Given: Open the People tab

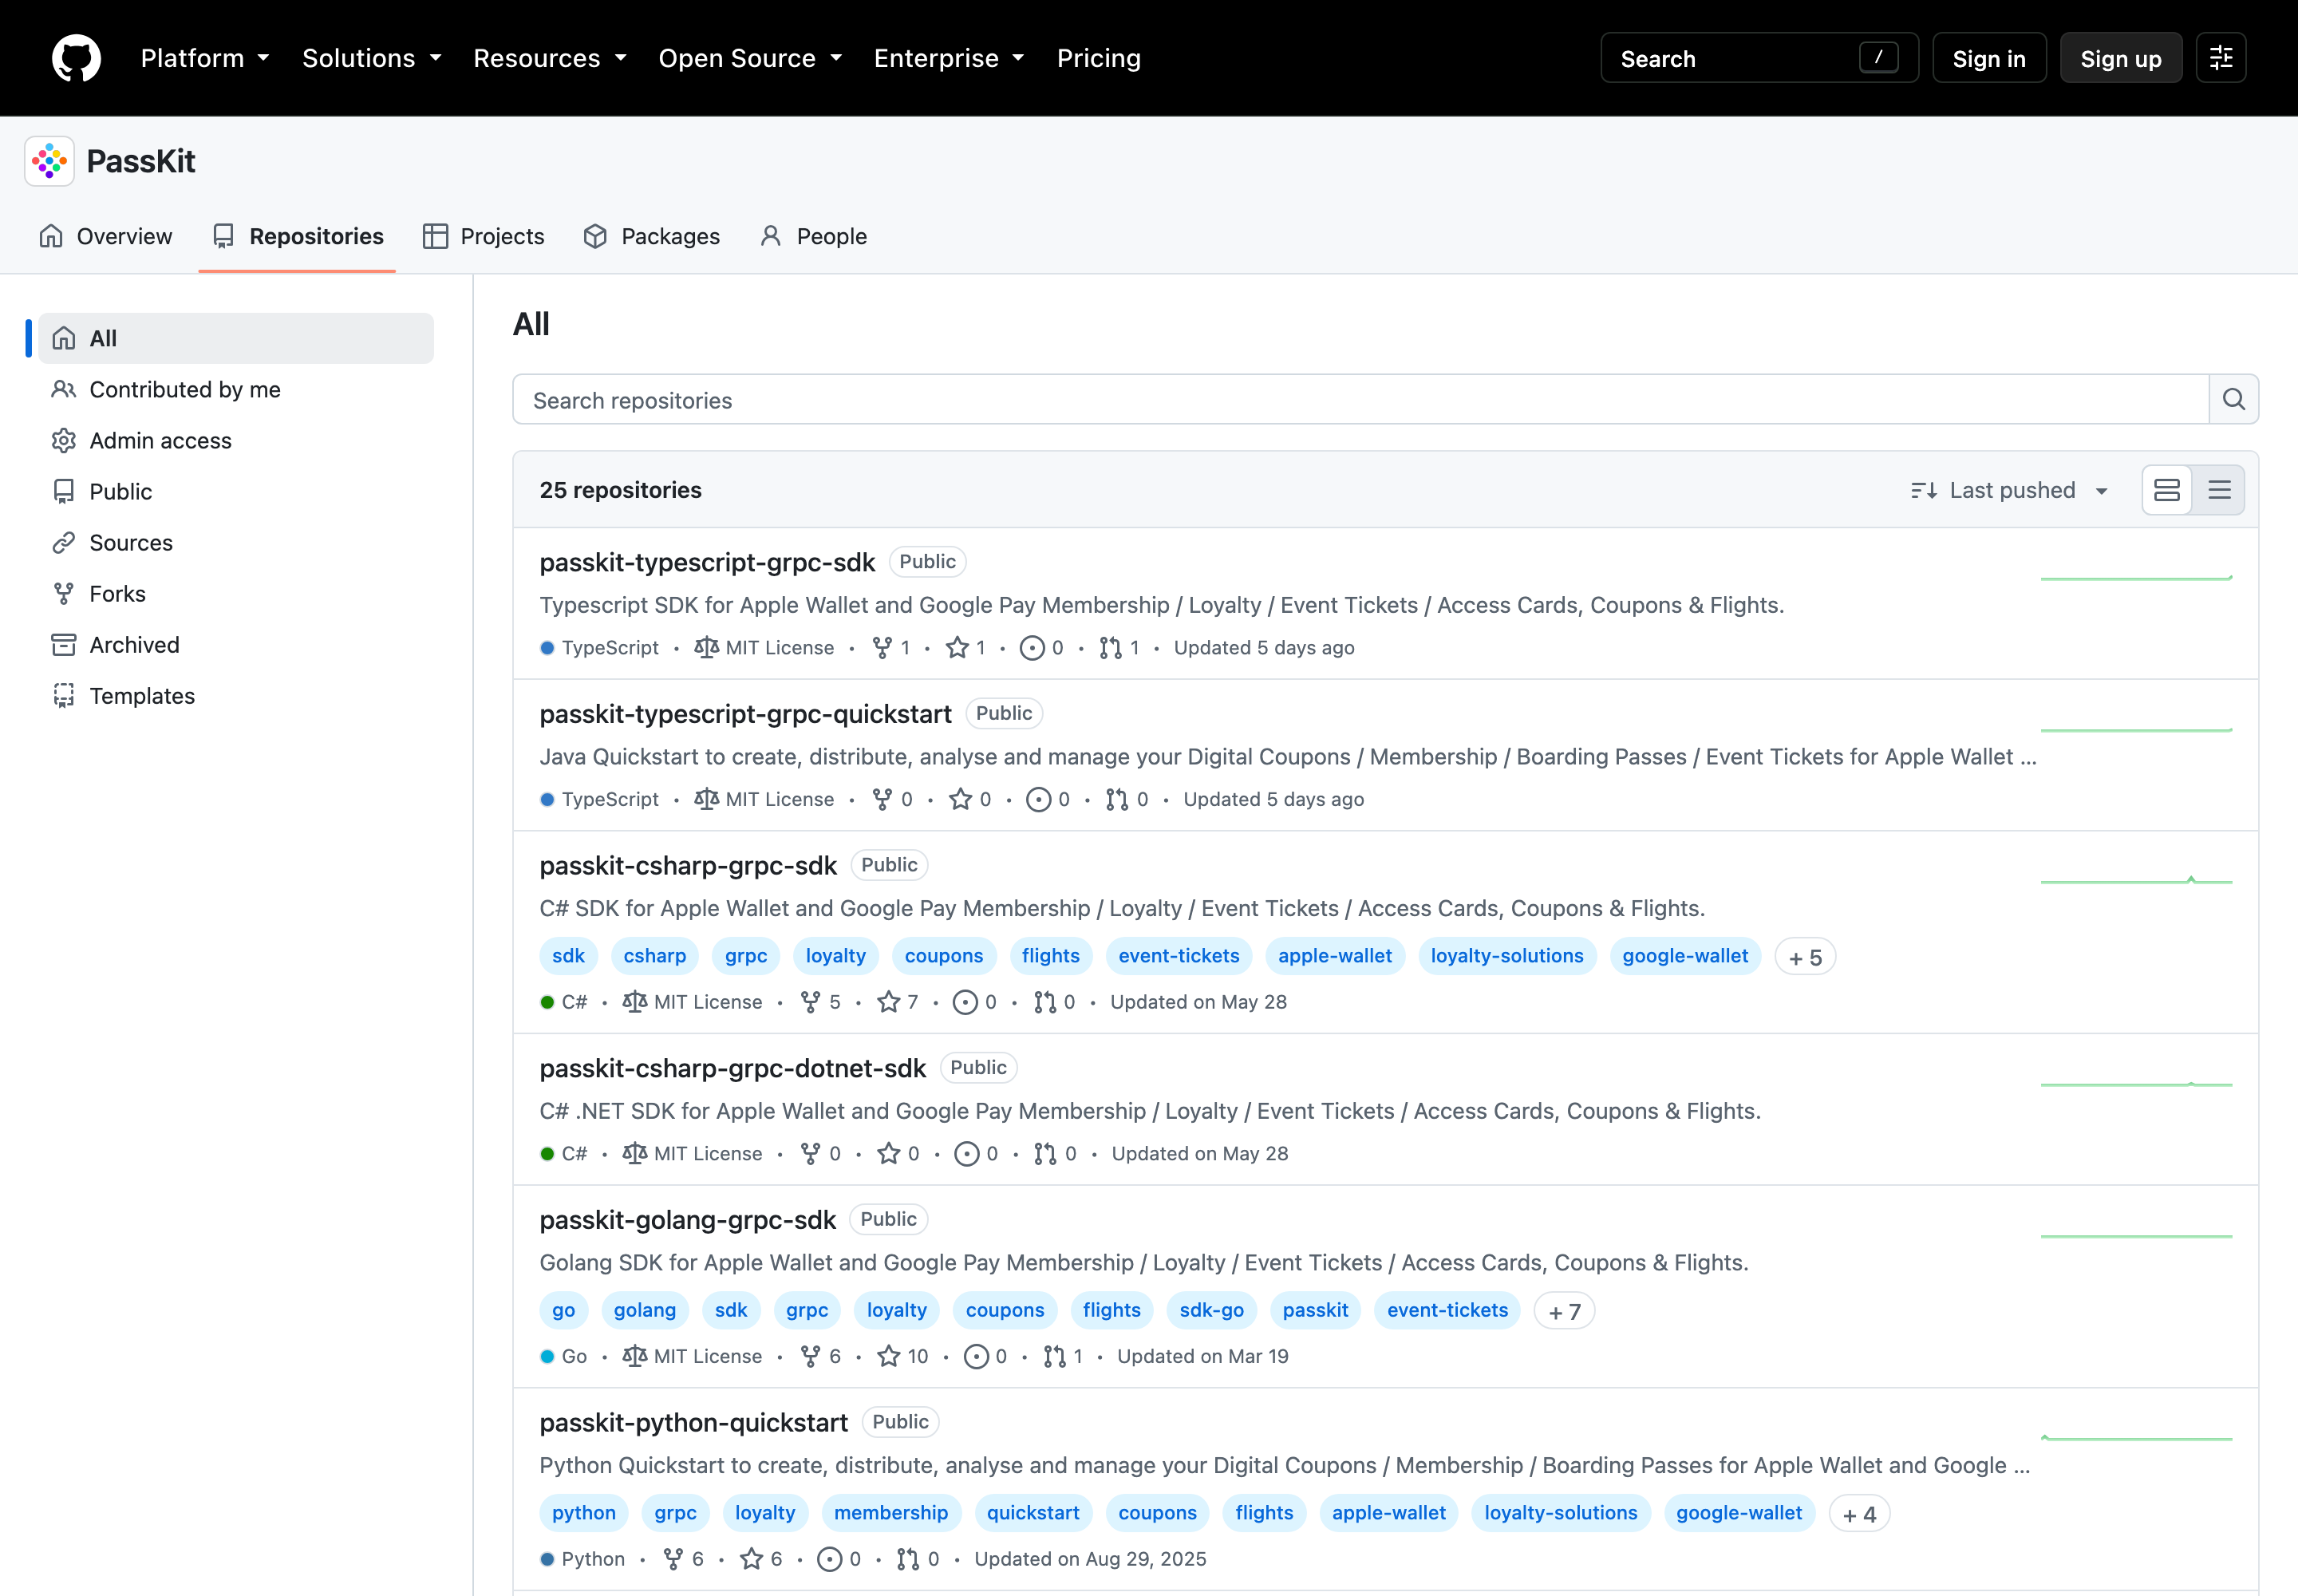Looking at the screenshot, I should [x=814, y=236].
